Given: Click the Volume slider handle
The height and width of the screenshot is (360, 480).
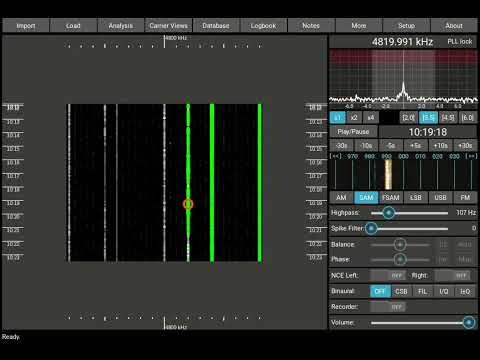Looking at the screenshot, I should [469, 322].
